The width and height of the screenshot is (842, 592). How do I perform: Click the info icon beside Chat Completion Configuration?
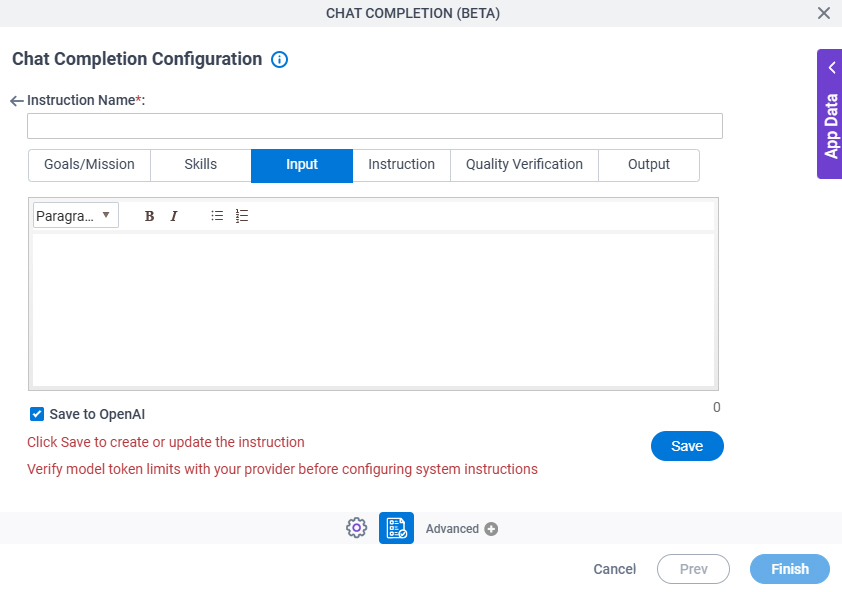click(279, 59)
